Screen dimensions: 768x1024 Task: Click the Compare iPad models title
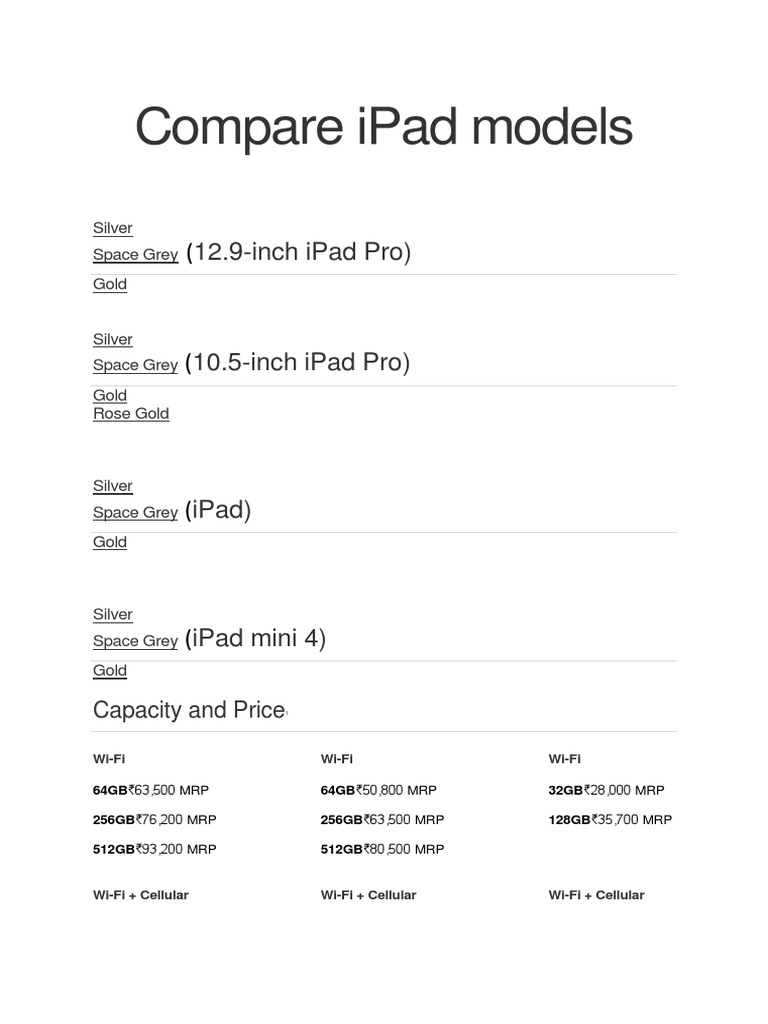click(384, 128)
